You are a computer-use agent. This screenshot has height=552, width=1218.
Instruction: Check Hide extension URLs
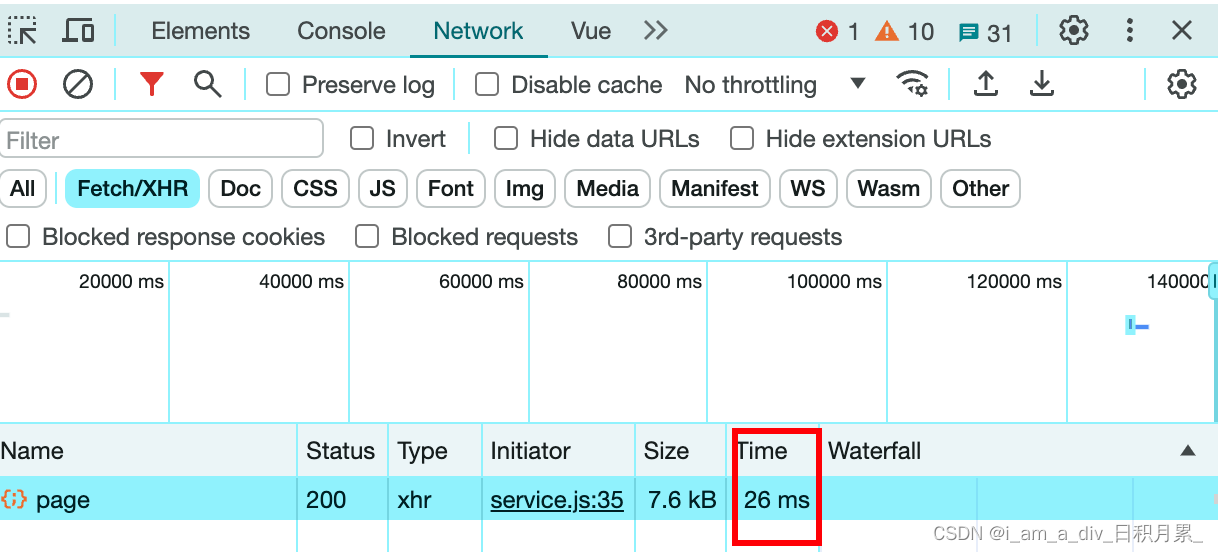click(x=741, y=139)
